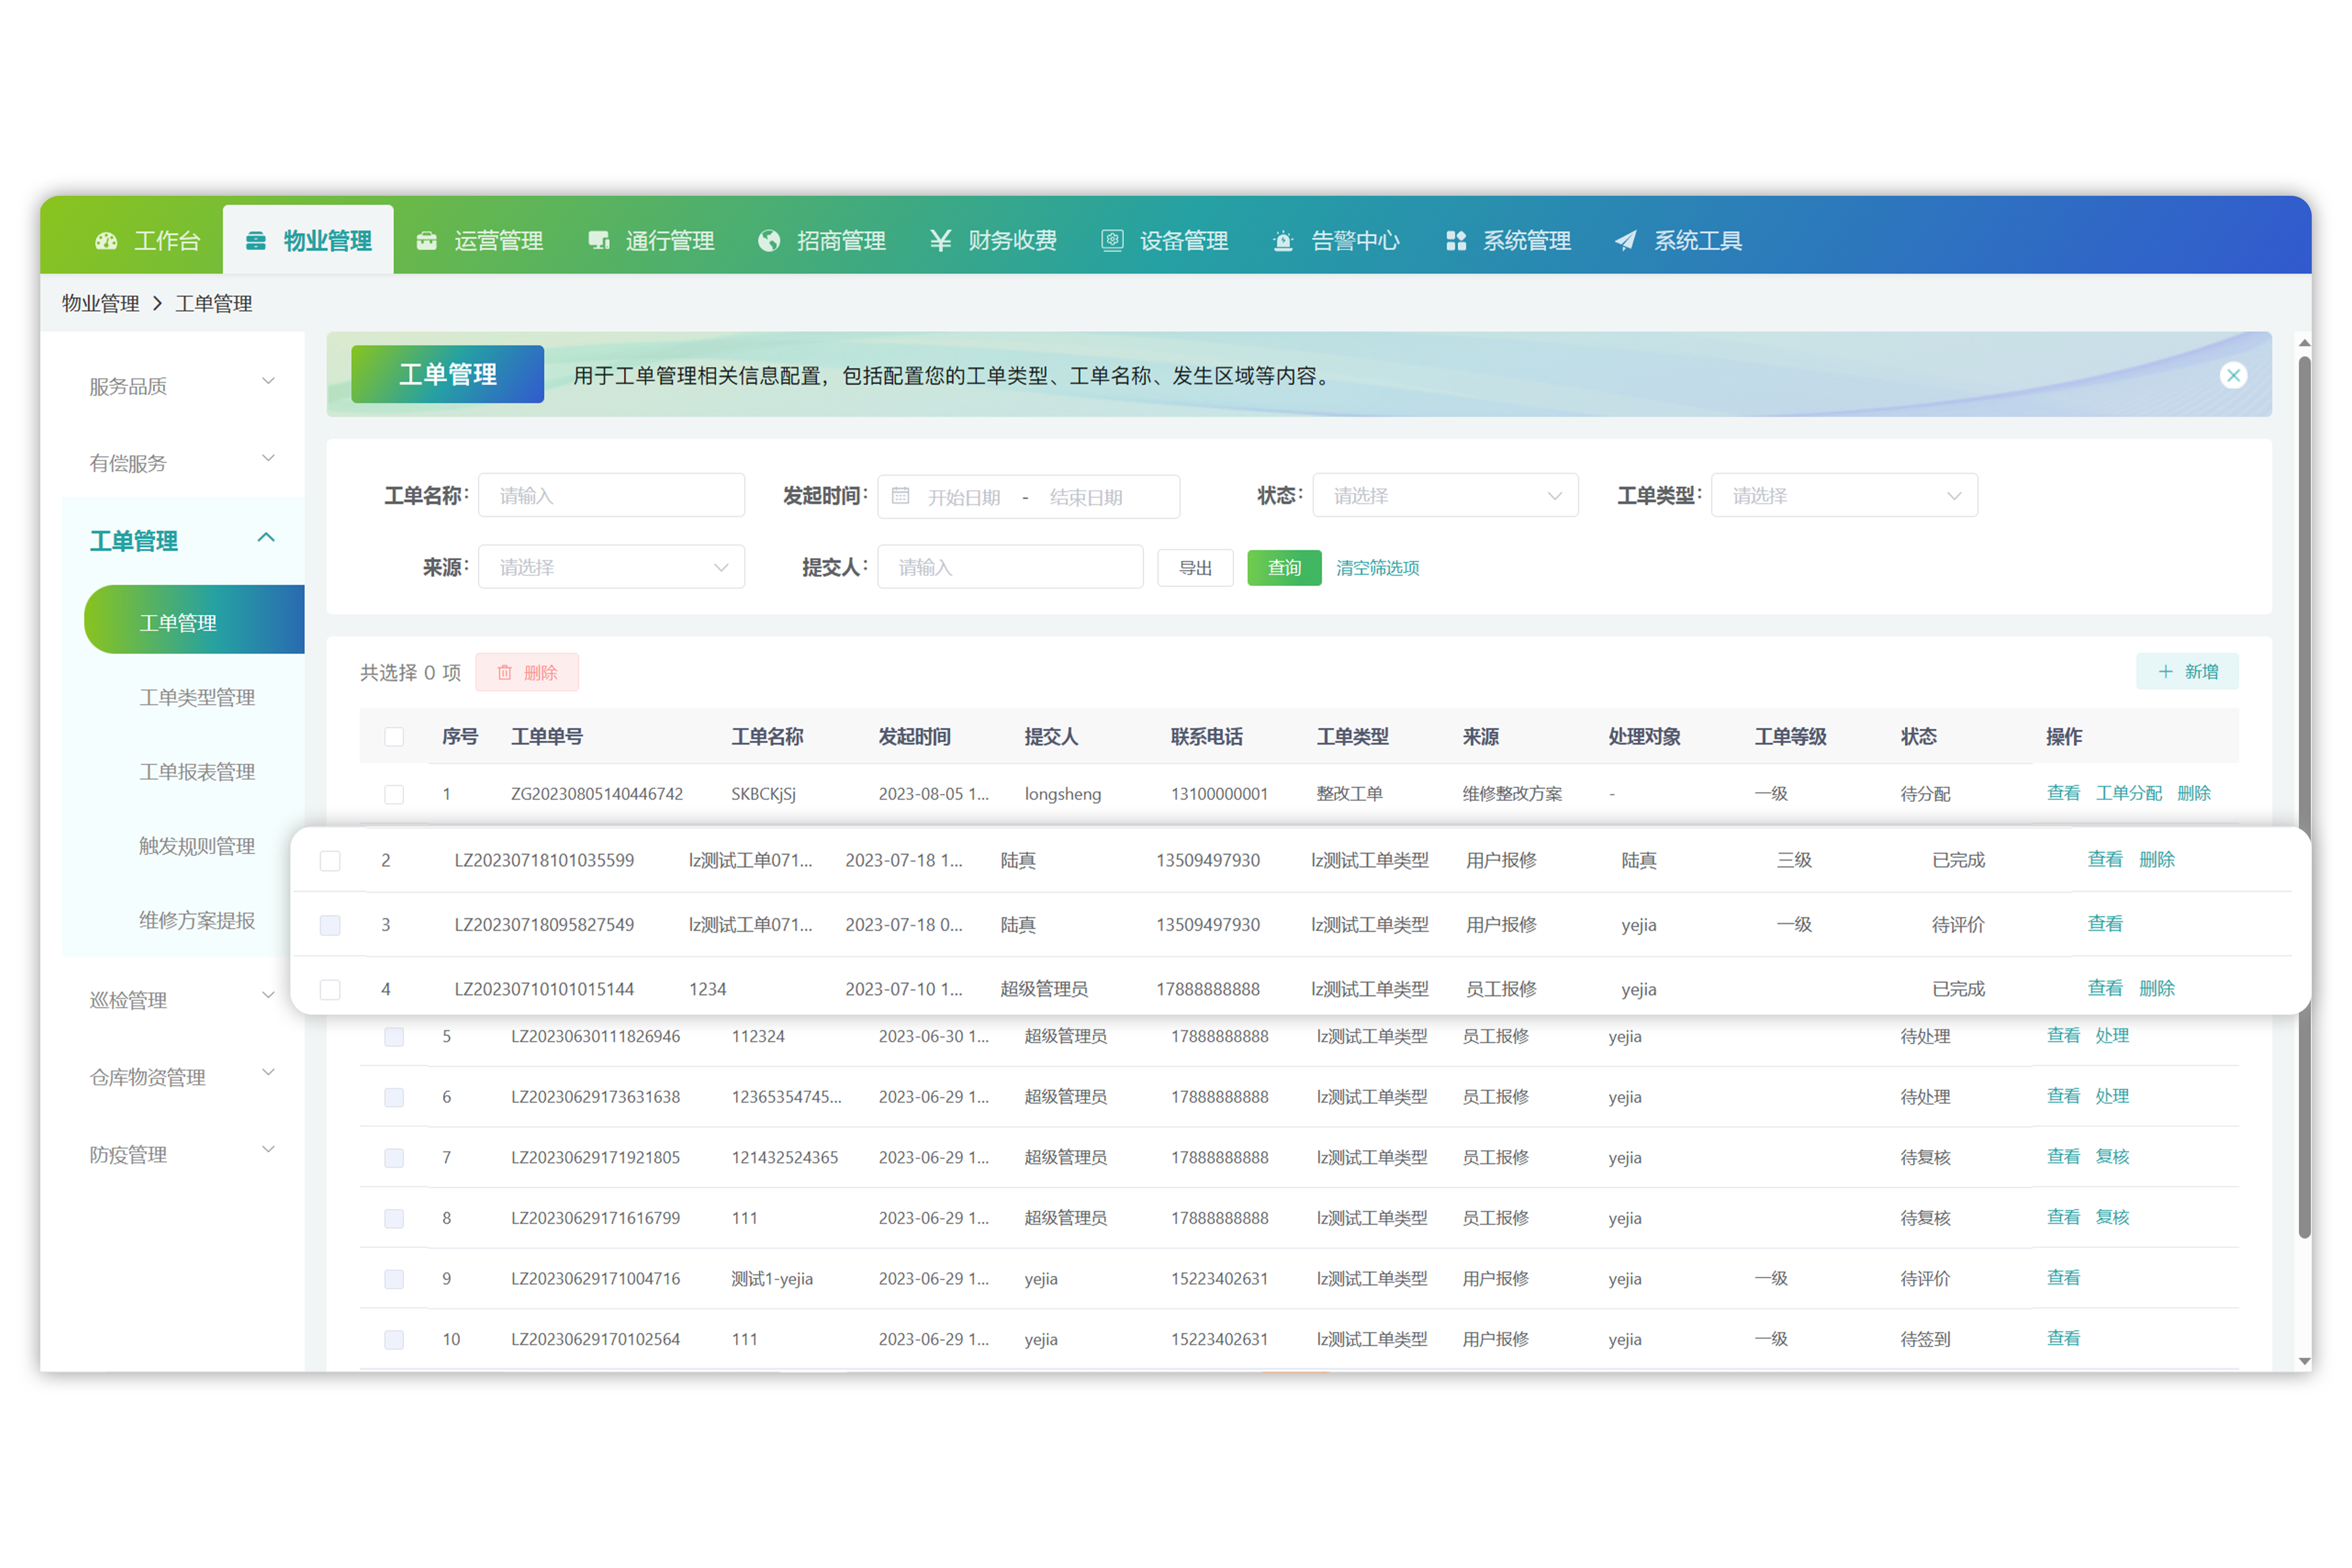Check row 7 LZ20230629171921805 checkbox

click(394, 1158)
